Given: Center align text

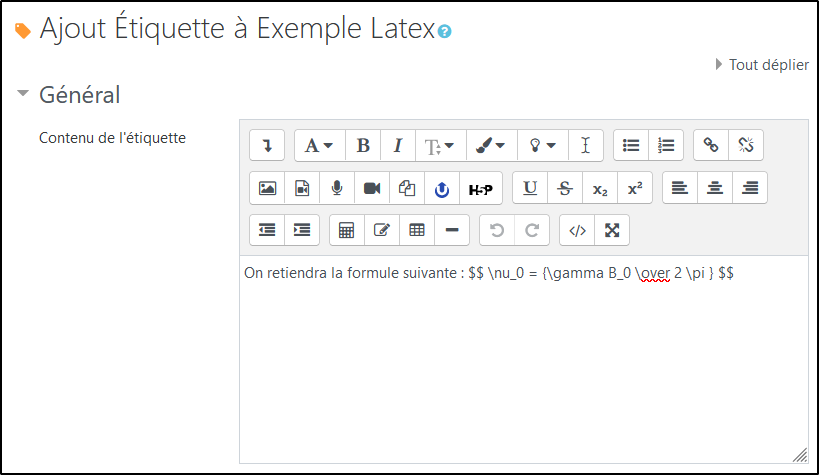Looking at the screenshot, I should tap(715, 188).
